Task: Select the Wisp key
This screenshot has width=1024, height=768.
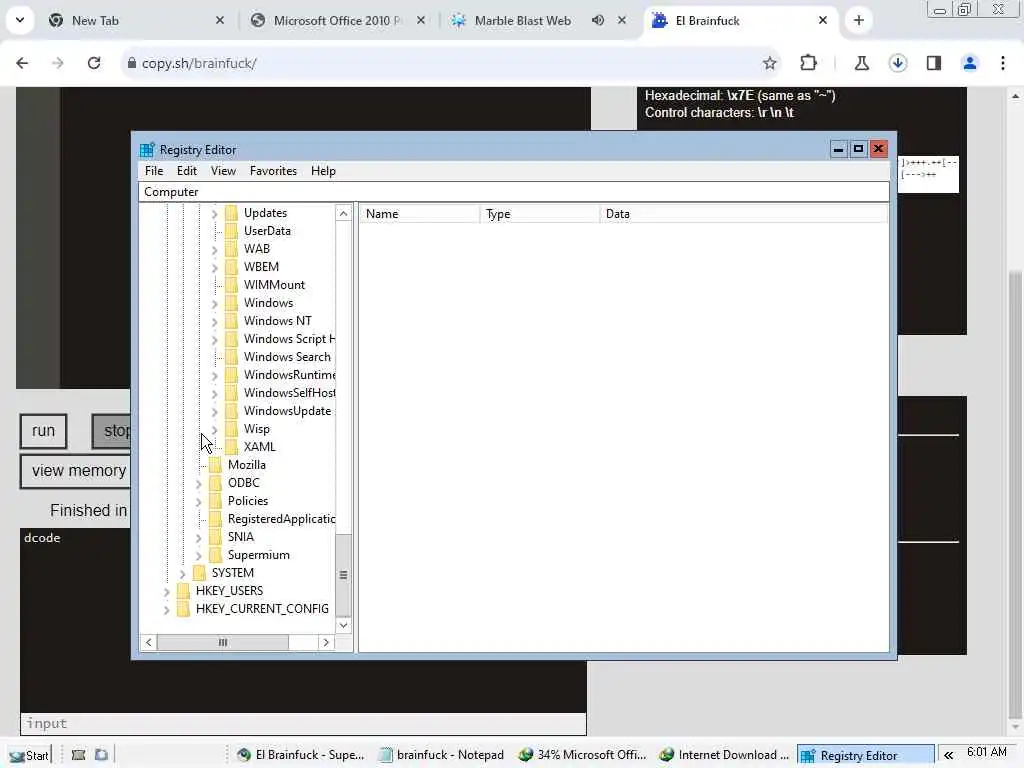Action: [x=257, y=429]
